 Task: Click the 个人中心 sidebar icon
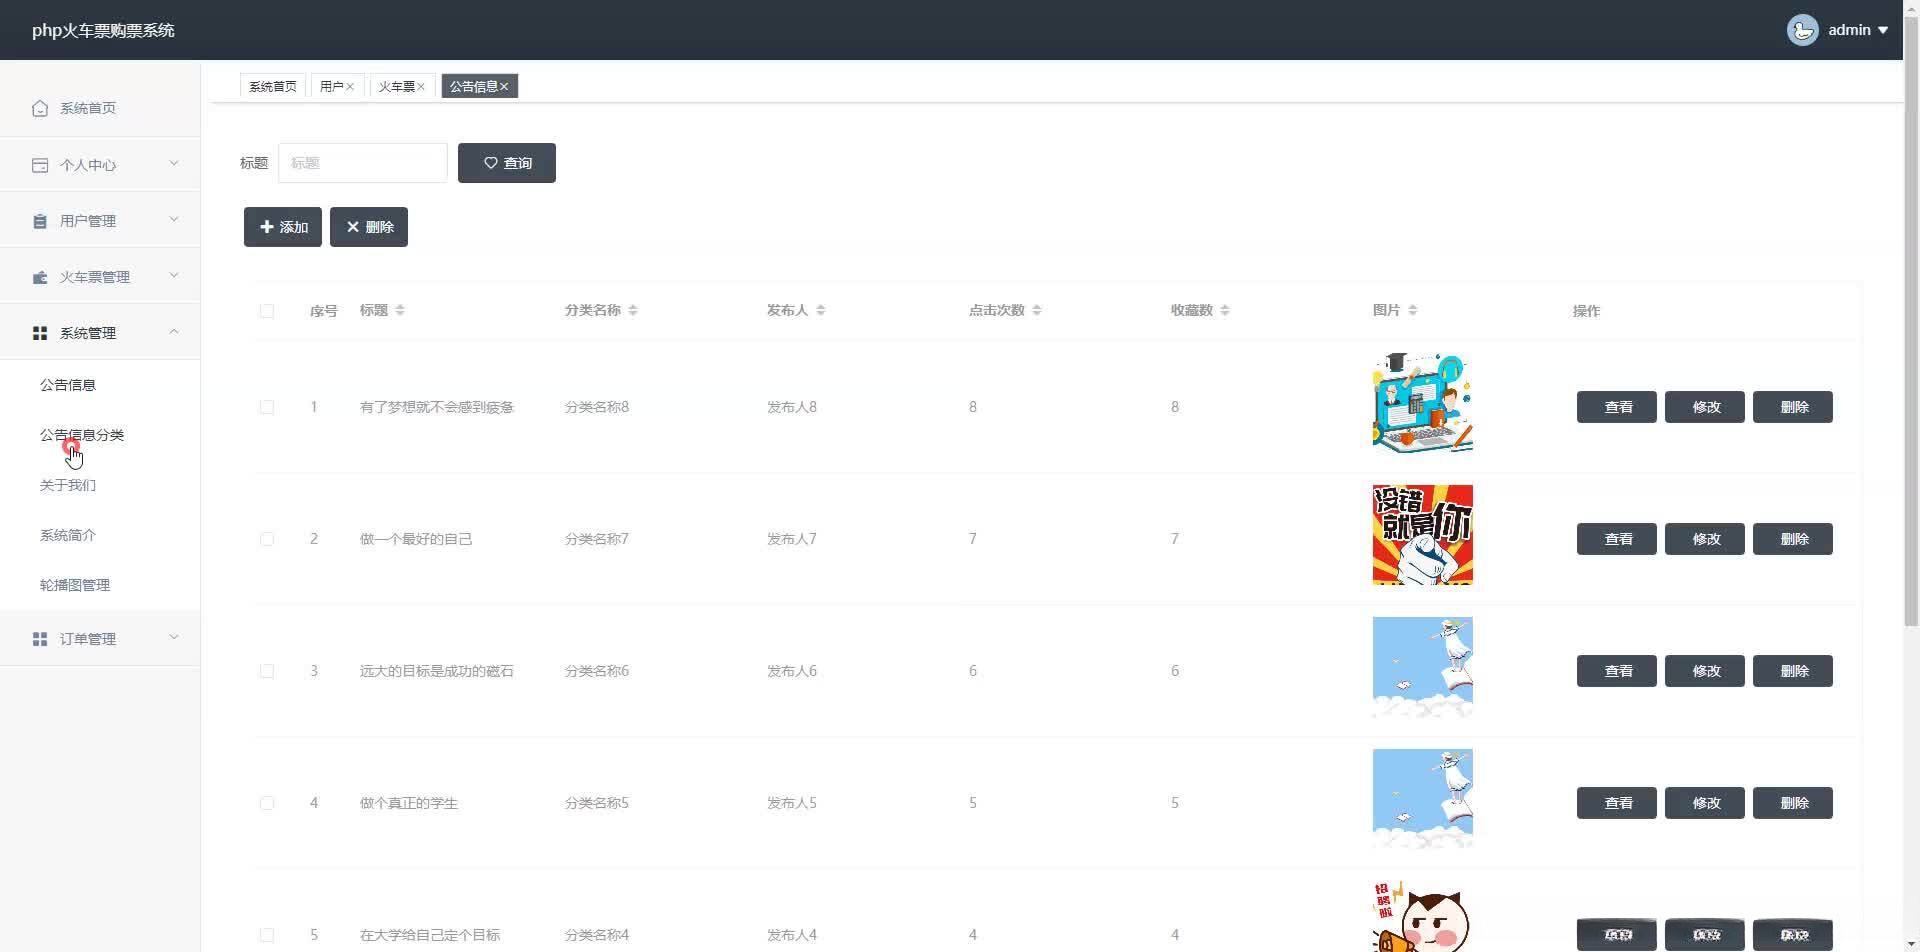[40, 165]
